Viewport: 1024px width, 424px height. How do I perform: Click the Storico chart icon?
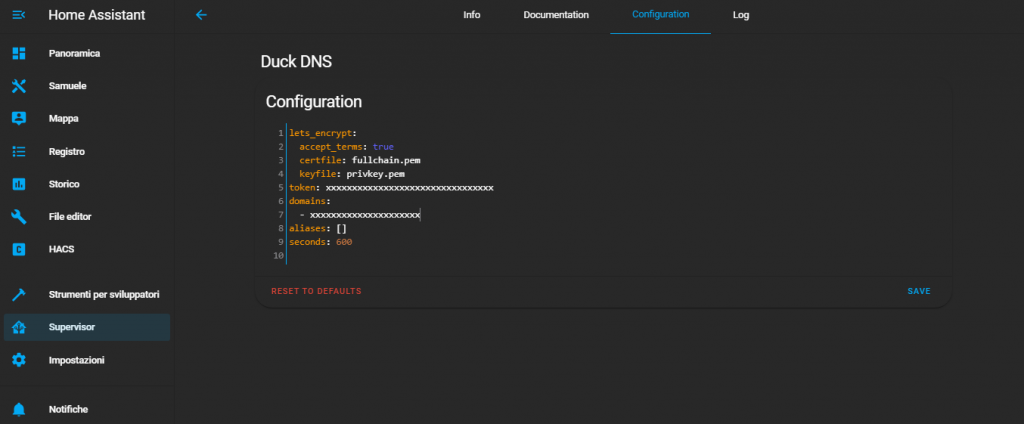click(19, 184)
